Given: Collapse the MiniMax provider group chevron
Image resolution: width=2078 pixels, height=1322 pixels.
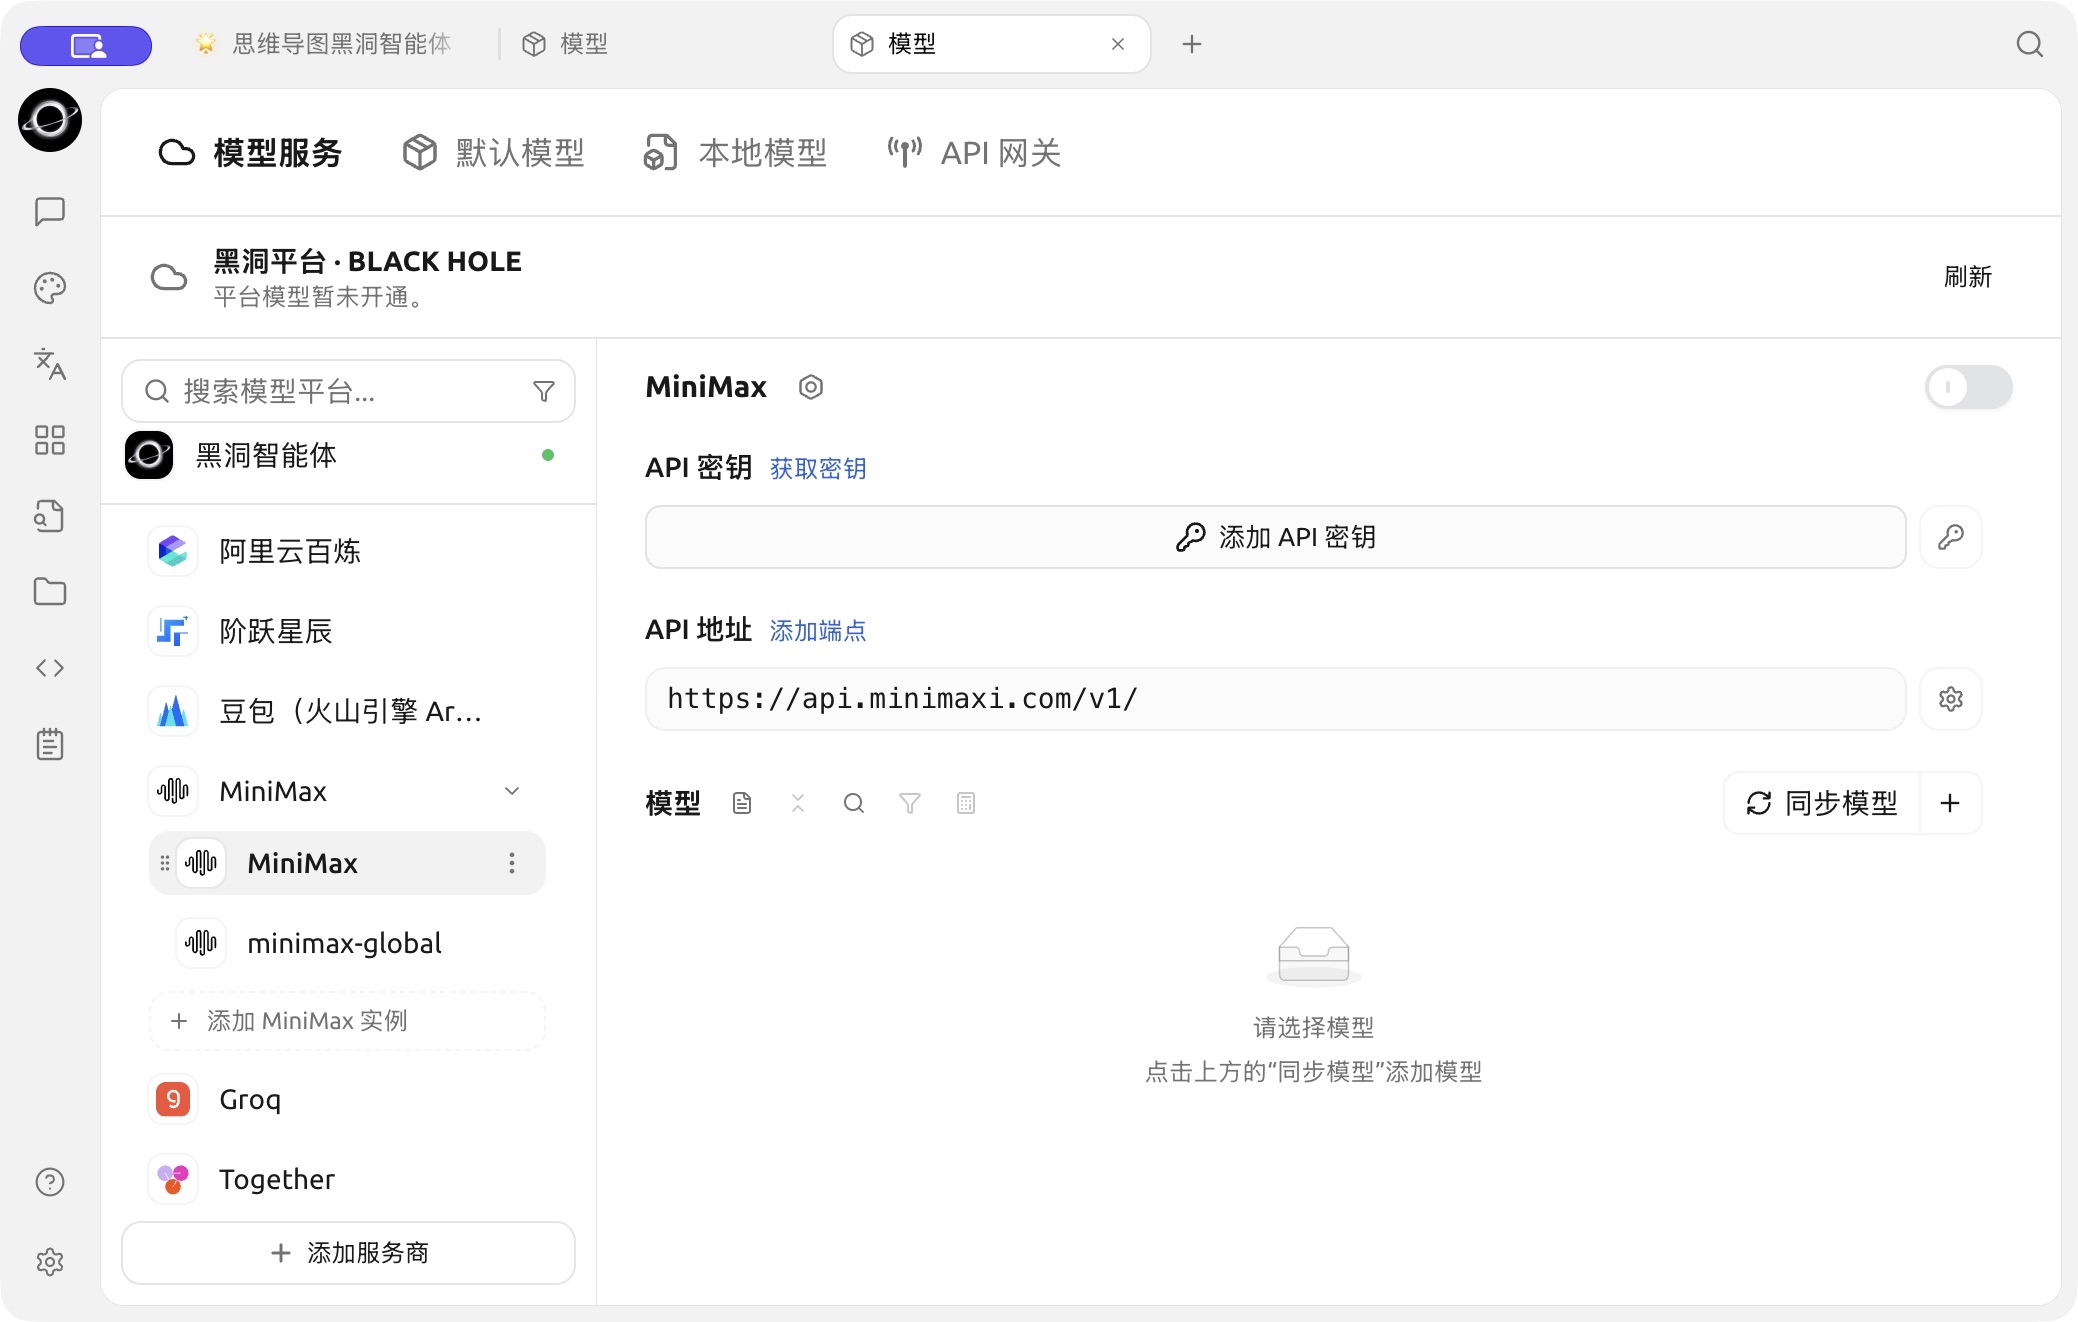Looking at the screenshot, I should 512,791.
